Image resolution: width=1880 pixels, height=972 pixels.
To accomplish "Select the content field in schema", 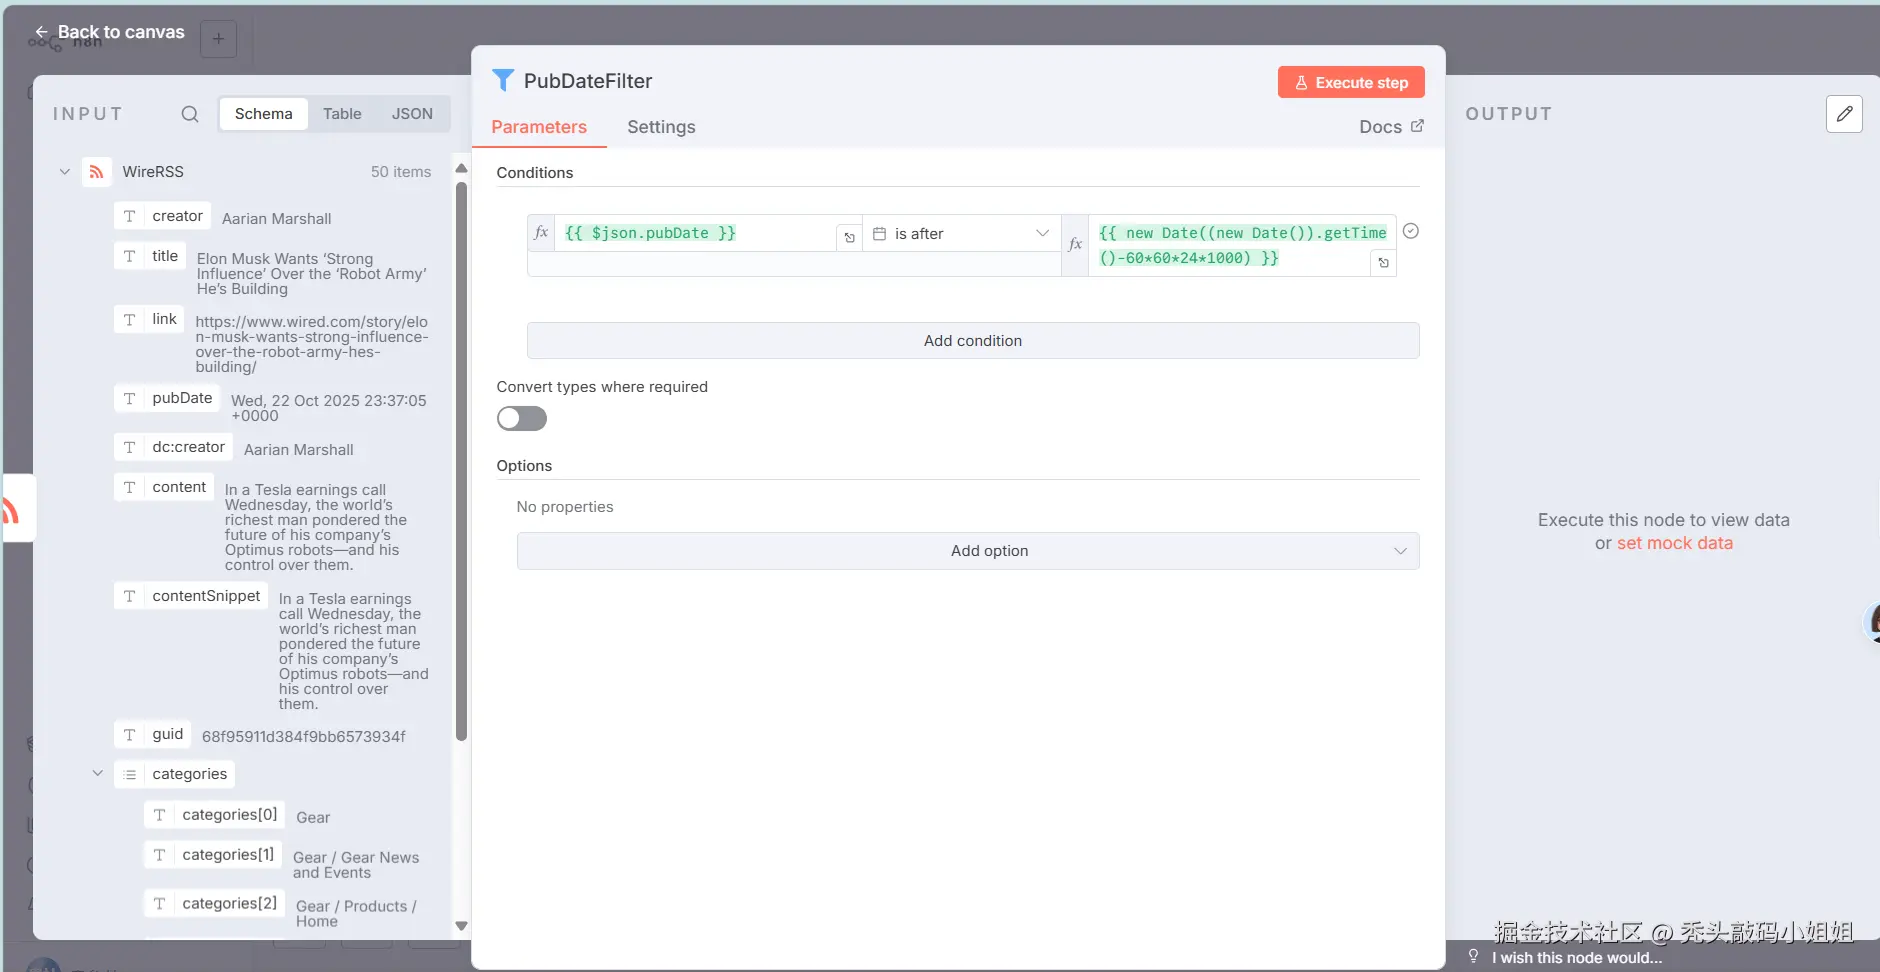I will point(164,487).
